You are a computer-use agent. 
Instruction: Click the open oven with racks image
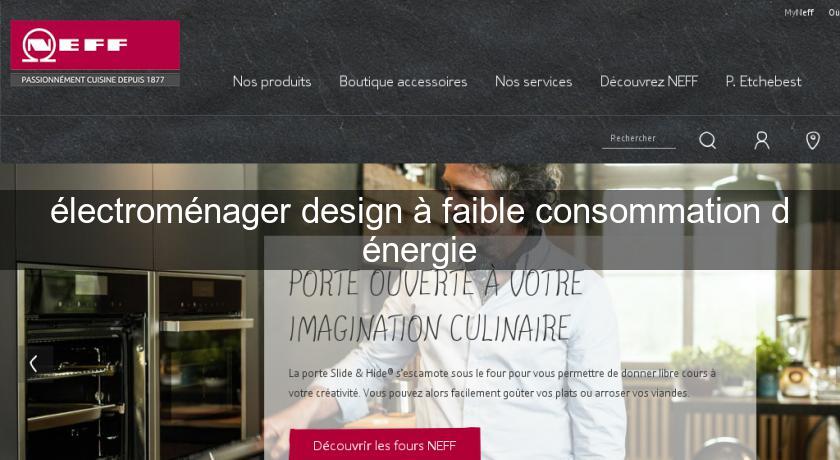tap(84, 362)
